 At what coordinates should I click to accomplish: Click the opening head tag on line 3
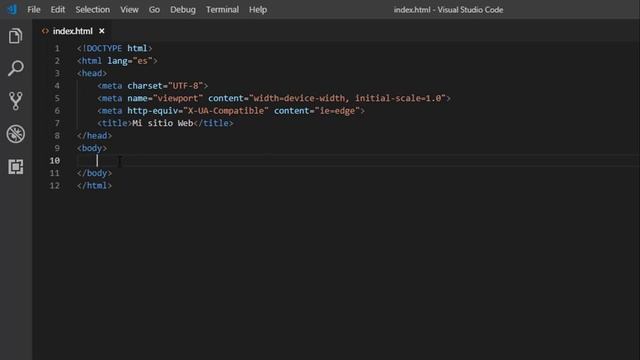pos(92,73)
